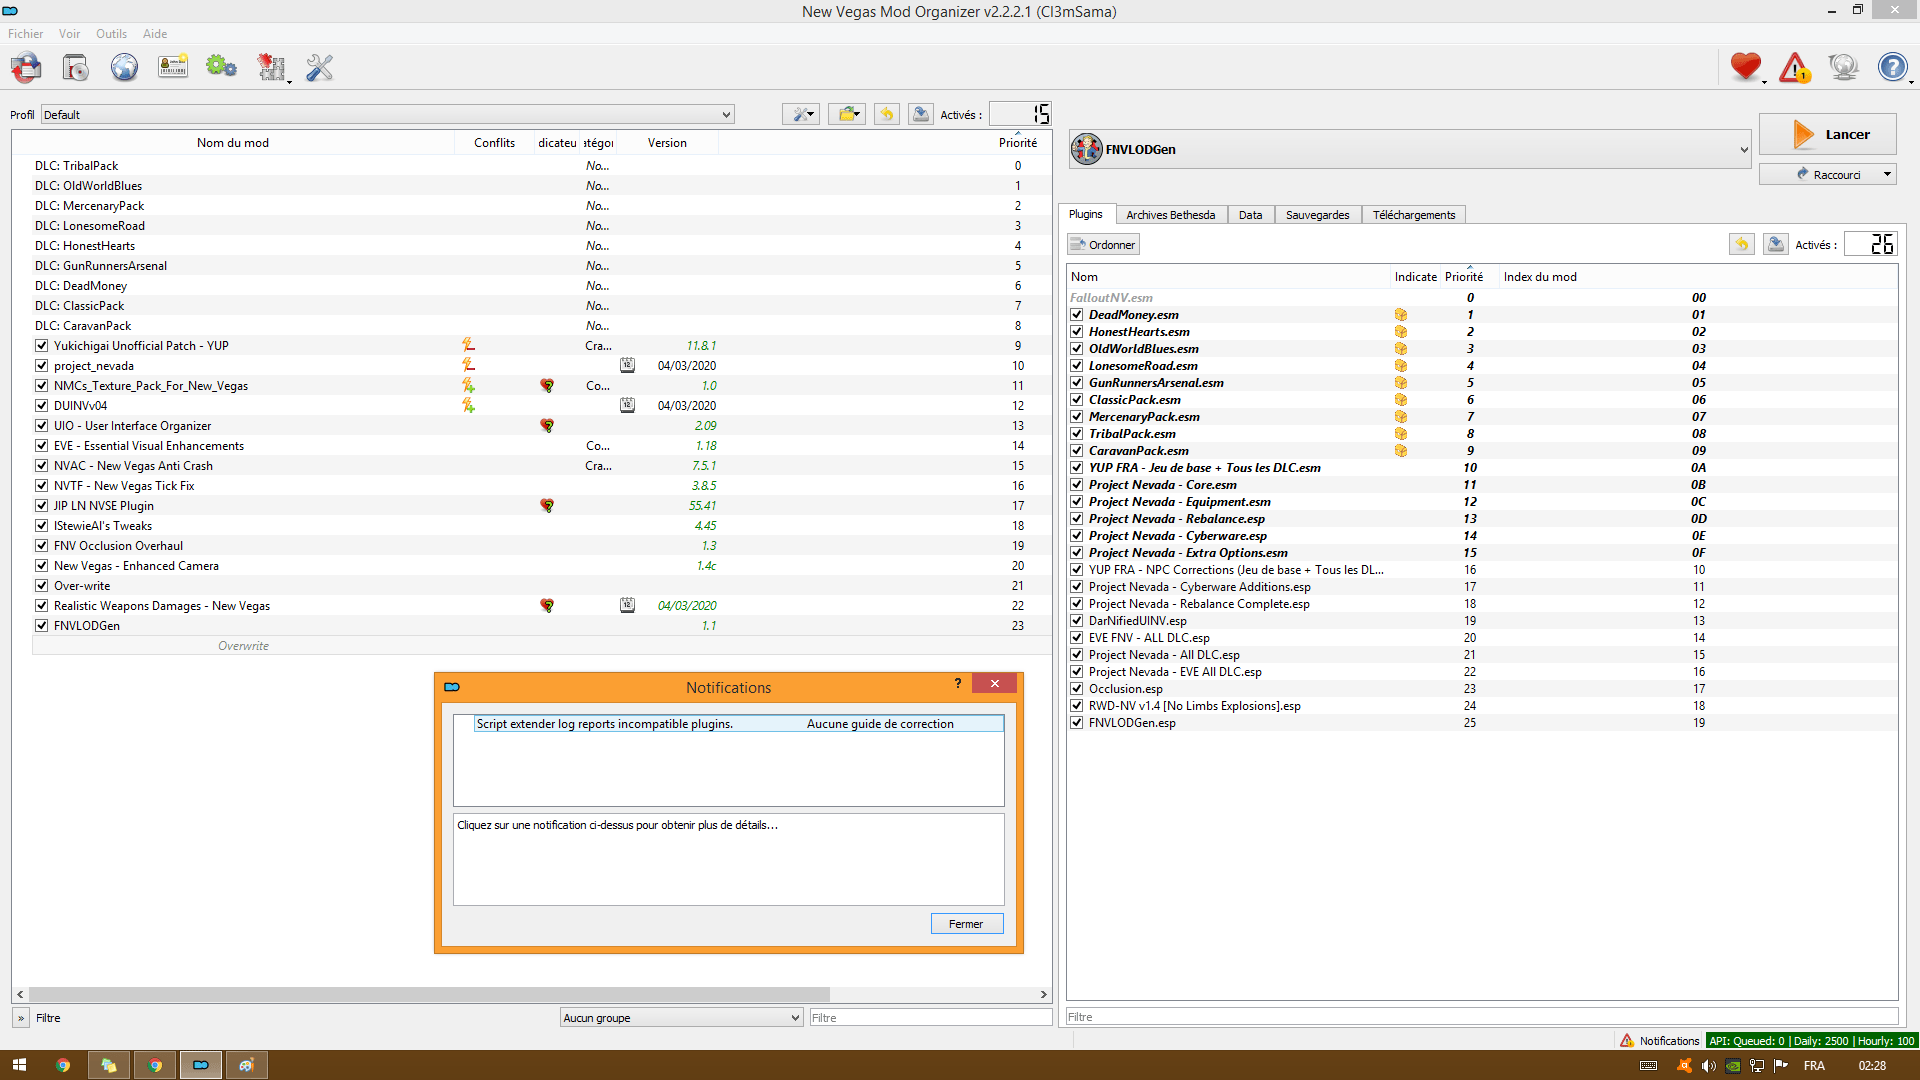Click plugin list Filtre input field
The image size is (1920, 1080).
click(1482, 1017)
